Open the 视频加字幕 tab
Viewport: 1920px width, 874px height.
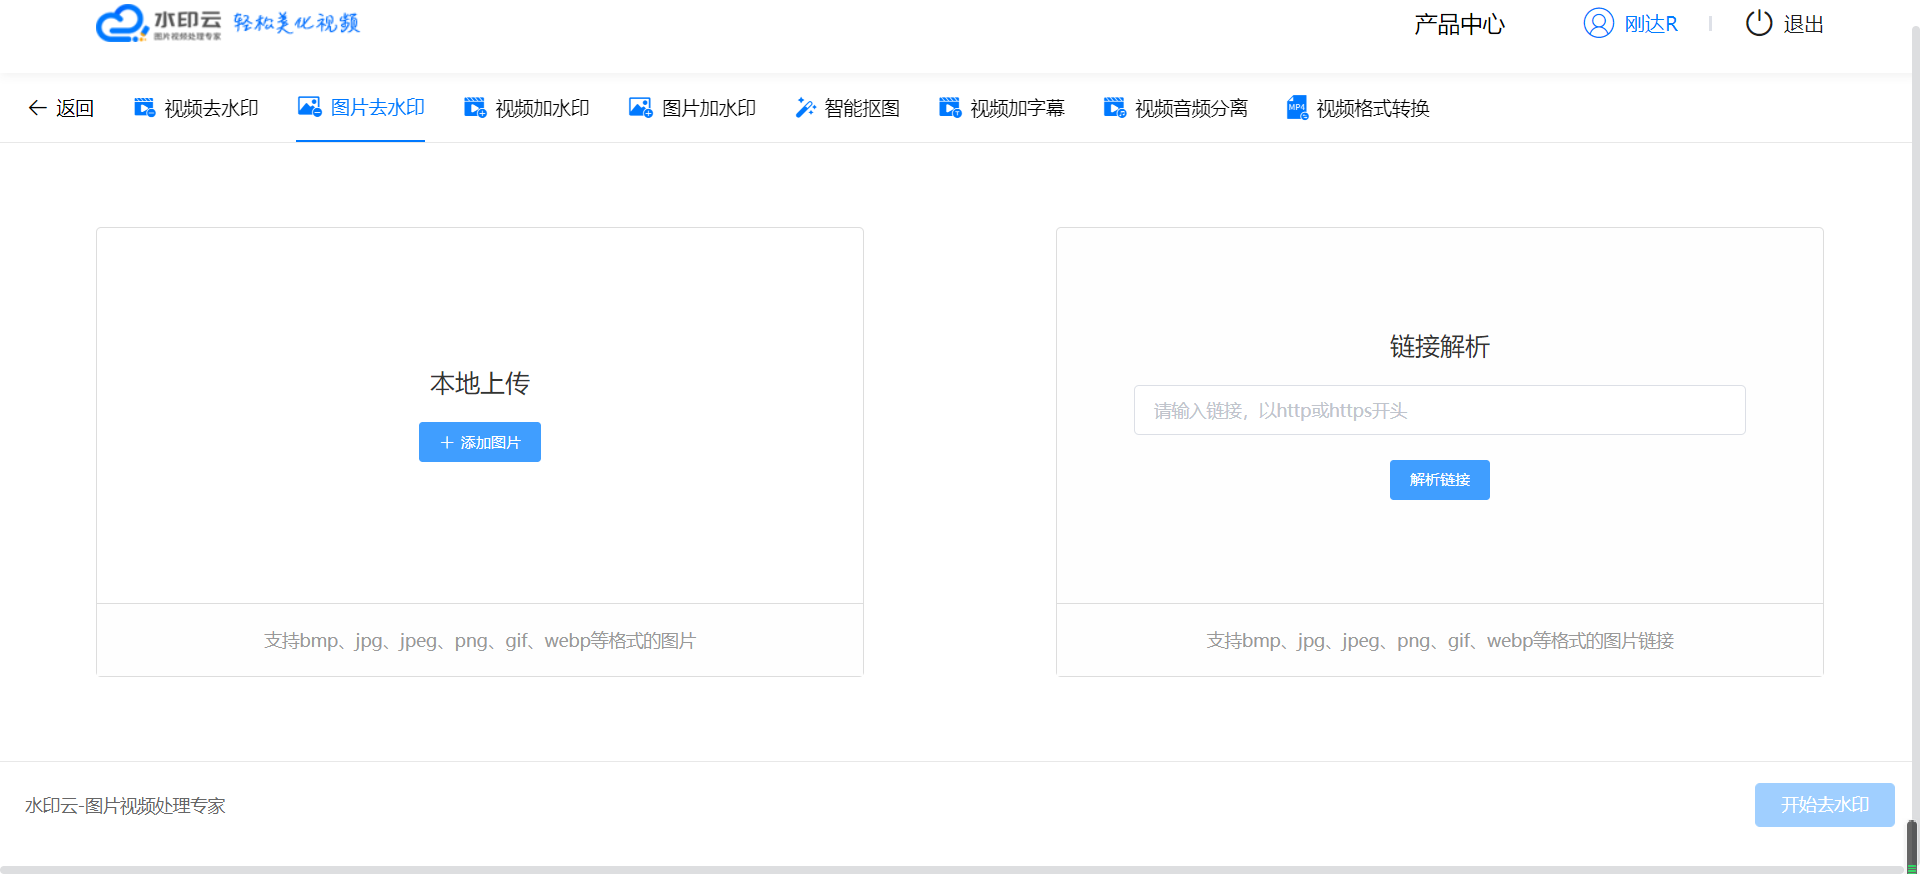(x=1002, y=108)
